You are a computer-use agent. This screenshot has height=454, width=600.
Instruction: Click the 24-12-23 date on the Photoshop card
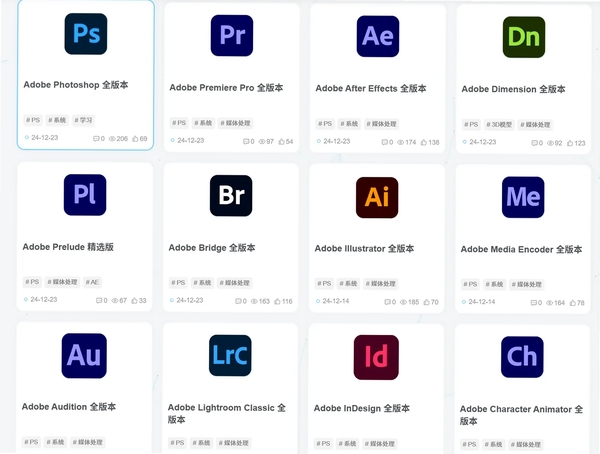coord(45,138)
